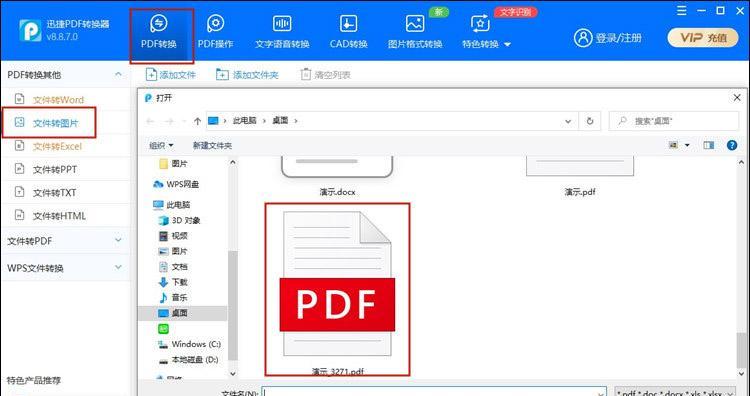Select 文档 folder in tree

[173, 266]
